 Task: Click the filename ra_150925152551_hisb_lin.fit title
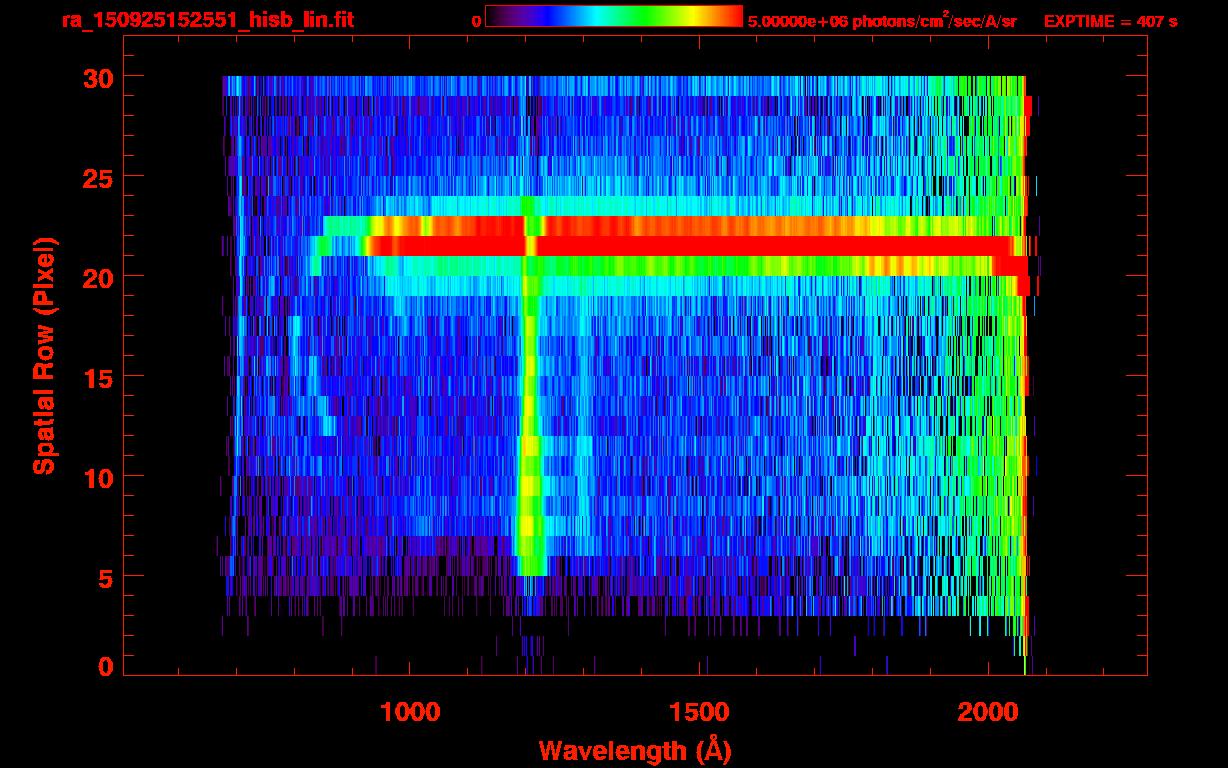click(x=207, y=20)
